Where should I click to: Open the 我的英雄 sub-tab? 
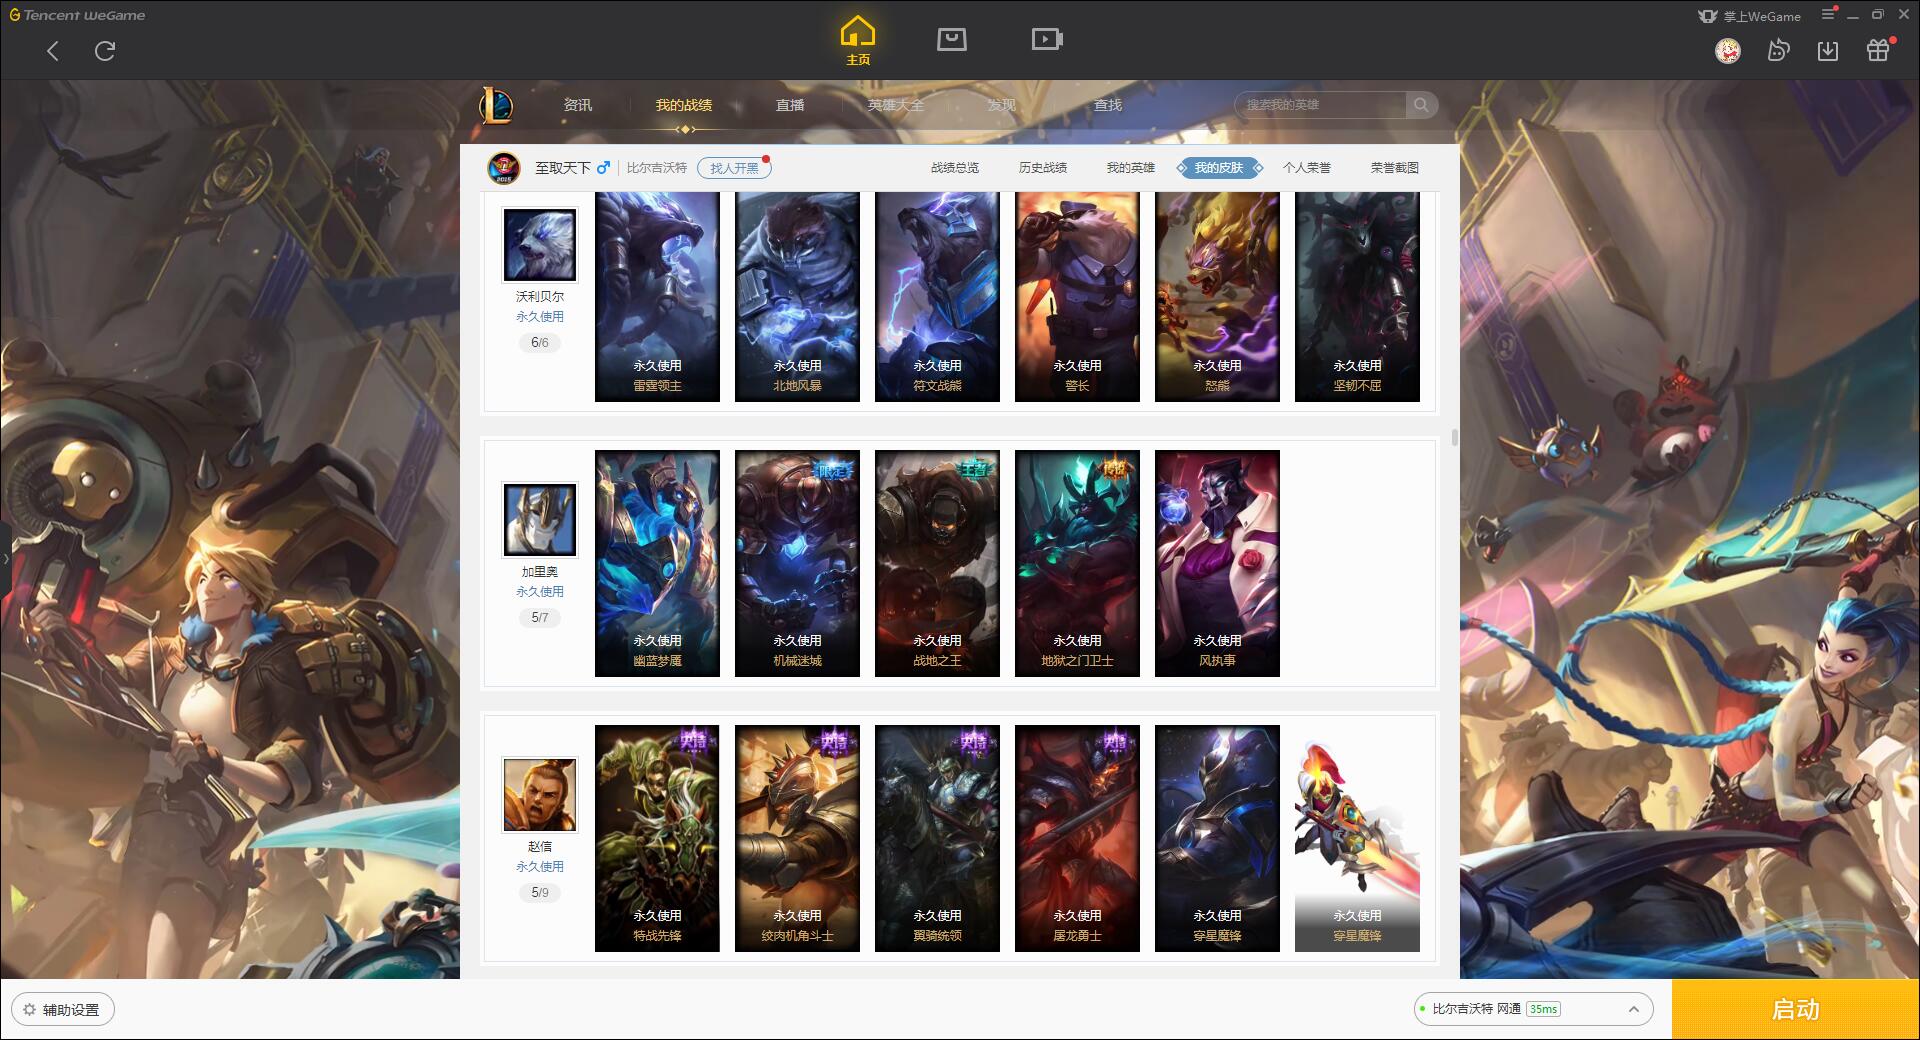(1131, 168)
